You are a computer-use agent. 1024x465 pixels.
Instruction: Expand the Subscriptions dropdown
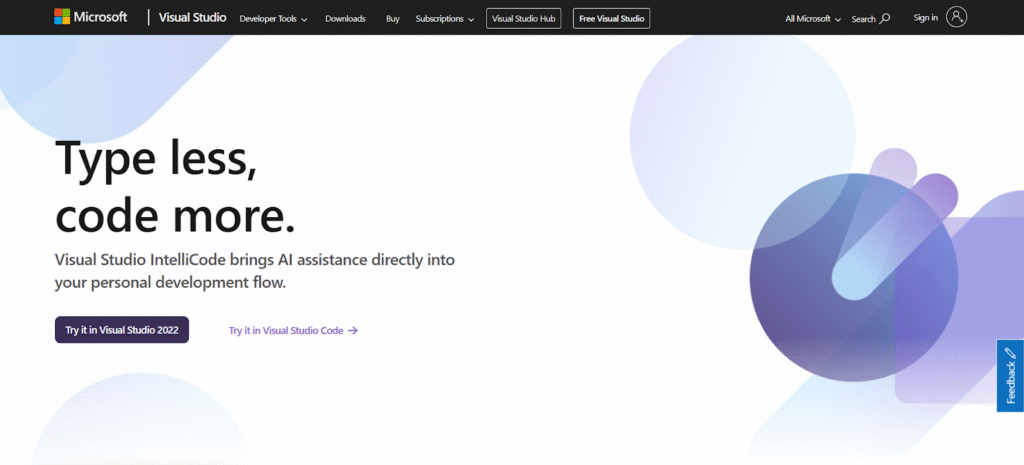point(444,18)
